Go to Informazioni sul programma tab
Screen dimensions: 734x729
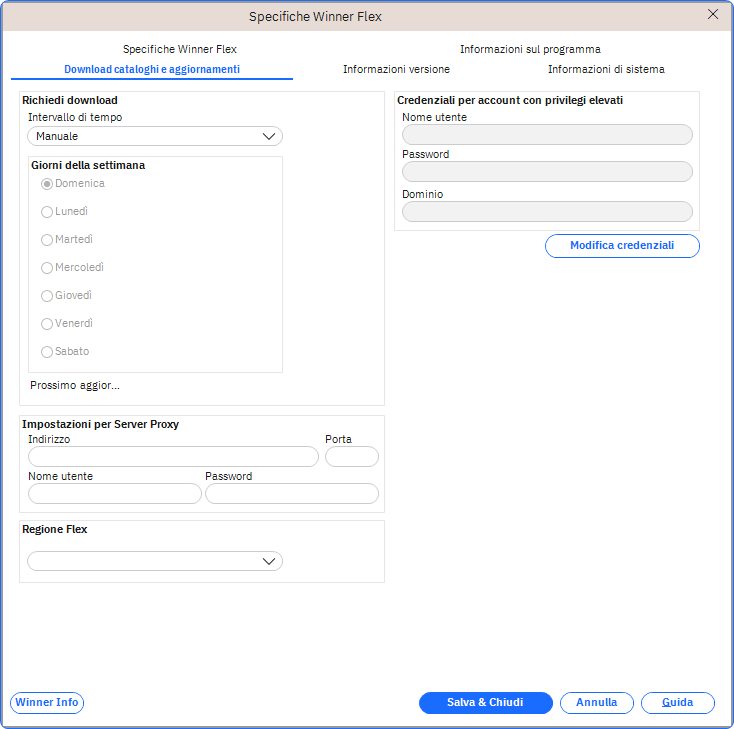coord(530,49)
